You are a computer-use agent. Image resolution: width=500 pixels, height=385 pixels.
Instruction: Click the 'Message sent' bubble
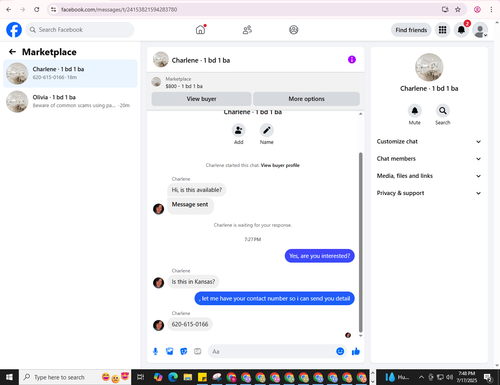click(190, 205)
